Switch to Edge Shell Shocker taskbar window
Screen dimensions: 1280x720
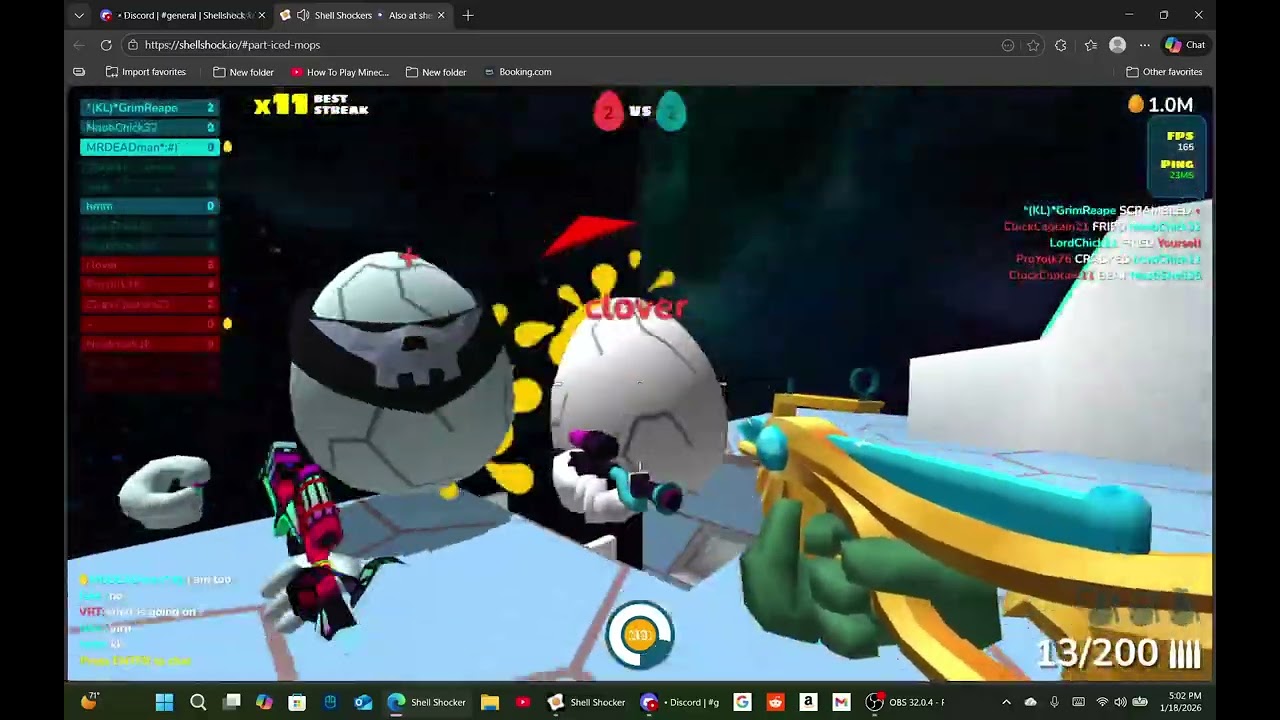click(x=428, y=702)
